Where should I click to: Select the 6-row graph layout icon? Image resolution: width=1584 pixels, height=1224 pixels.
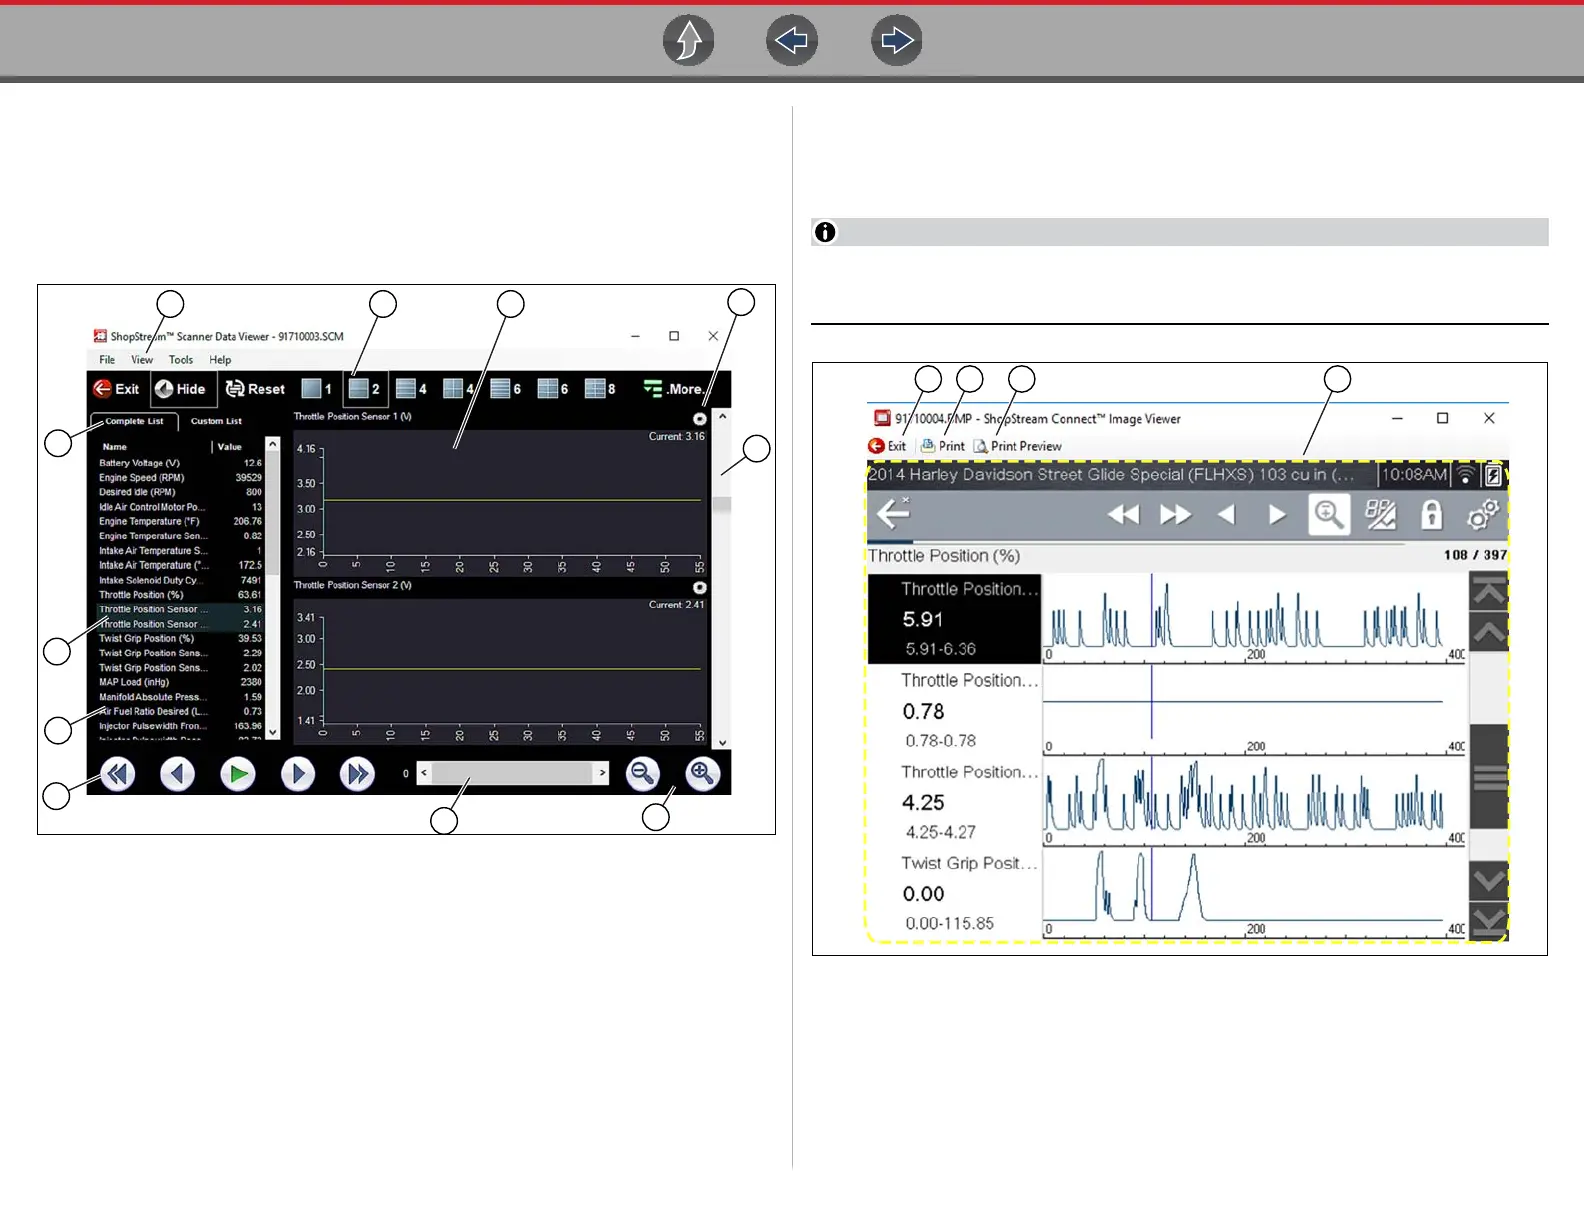506,389
